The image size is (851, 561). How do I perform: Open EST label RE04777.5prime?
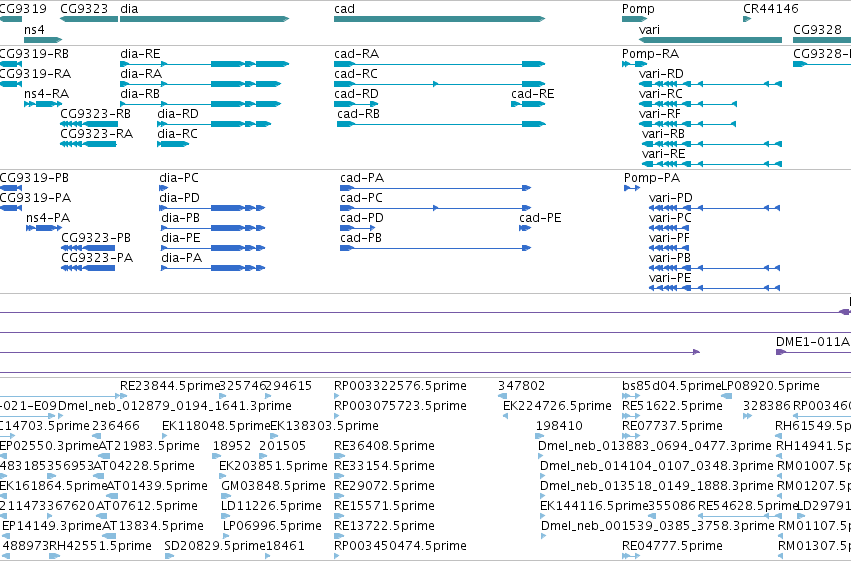point(672,546)
